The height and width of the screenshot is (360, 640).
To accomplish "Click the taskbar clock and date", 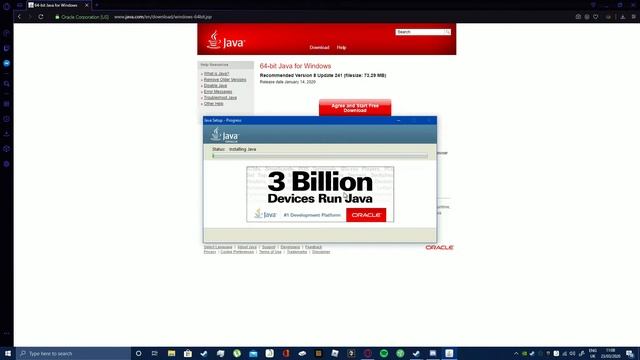I will pos(611,353).
